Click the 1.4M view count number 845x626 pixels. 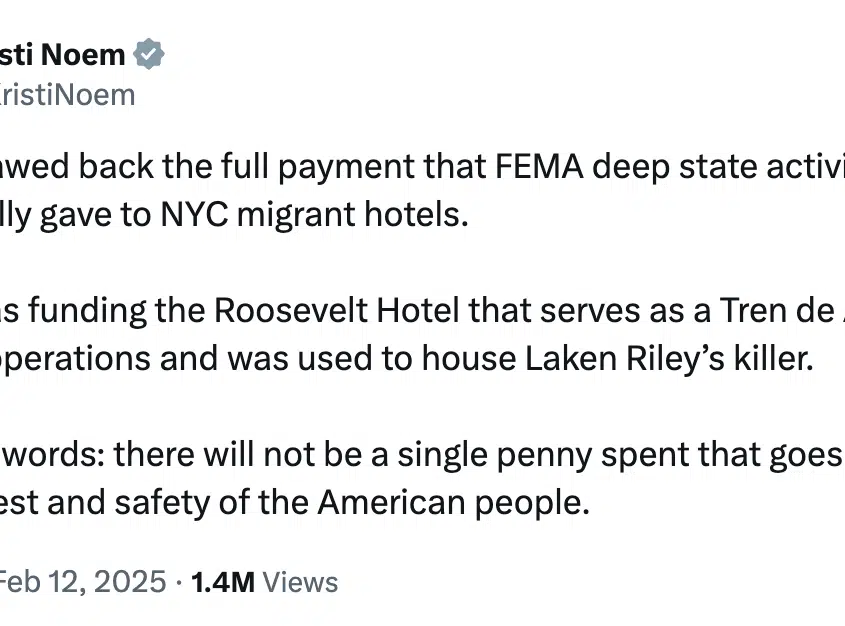coord(223,582)
